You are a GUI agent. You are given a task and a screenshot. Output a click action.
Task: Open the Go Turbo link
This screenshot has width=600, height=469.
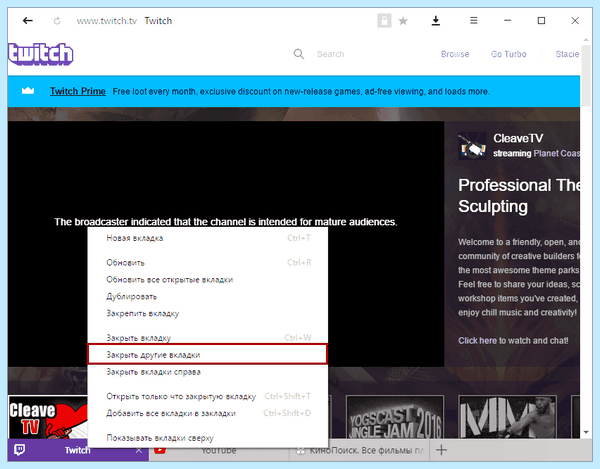[509, 54]
